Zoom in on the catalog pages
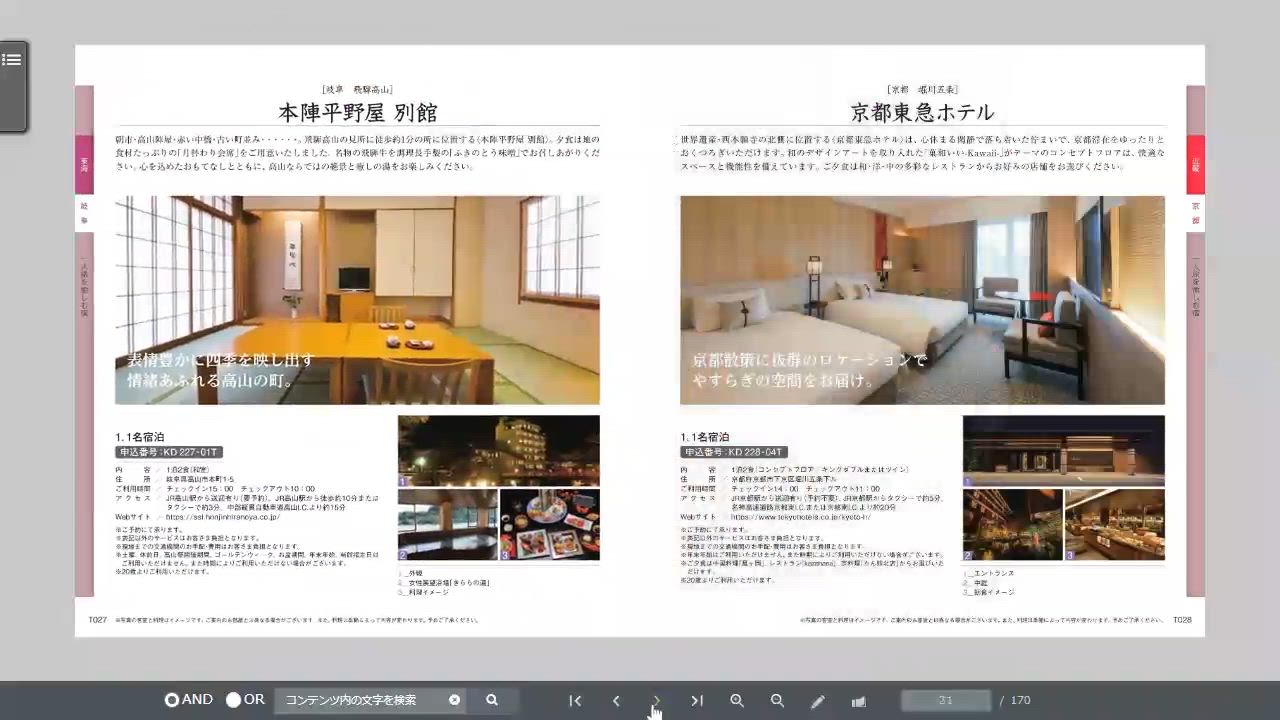1280x720 pixels. point(737,700)
